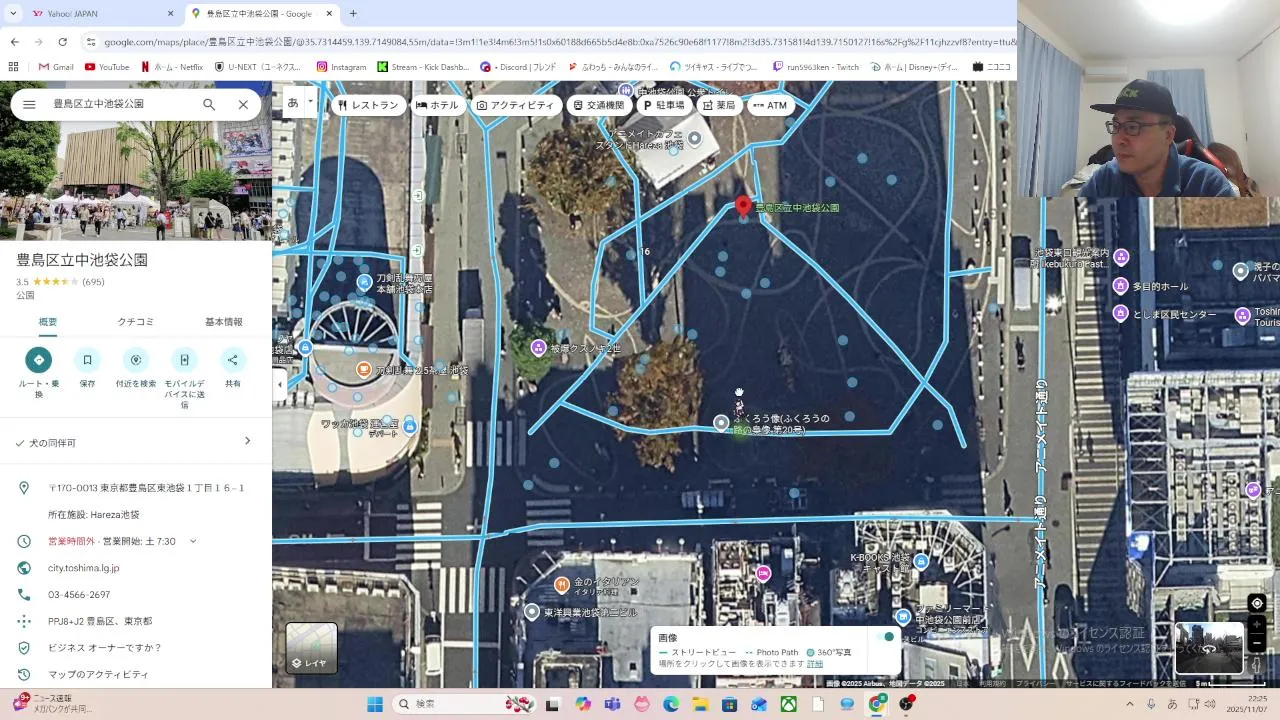The height and width of the screenshot is (720, 1280).
Task: Switch to the 基本情報 tab
Action: pyautogui.click(x=224, y=322)
